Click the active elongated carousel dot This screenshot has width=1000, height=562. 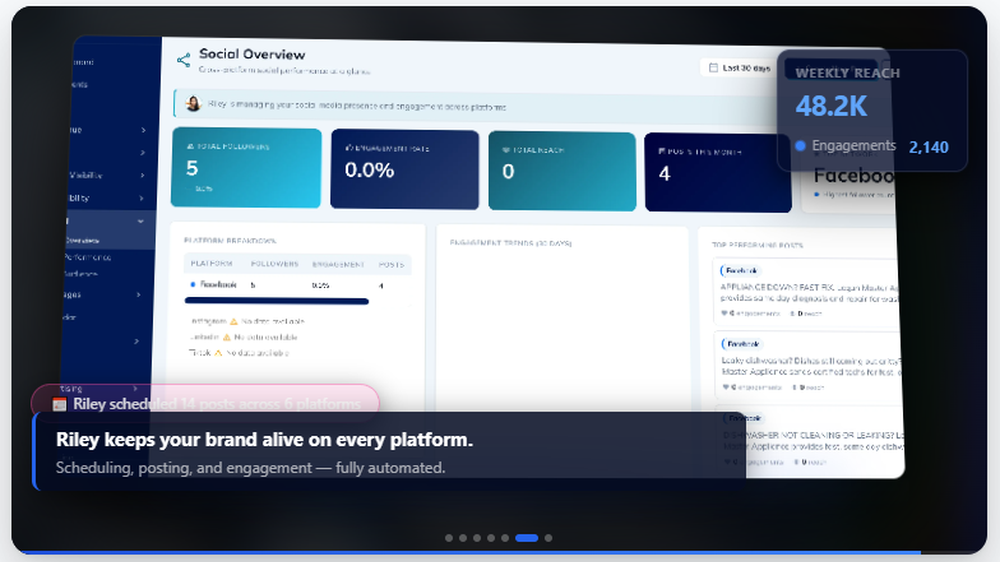pos(527,538)
